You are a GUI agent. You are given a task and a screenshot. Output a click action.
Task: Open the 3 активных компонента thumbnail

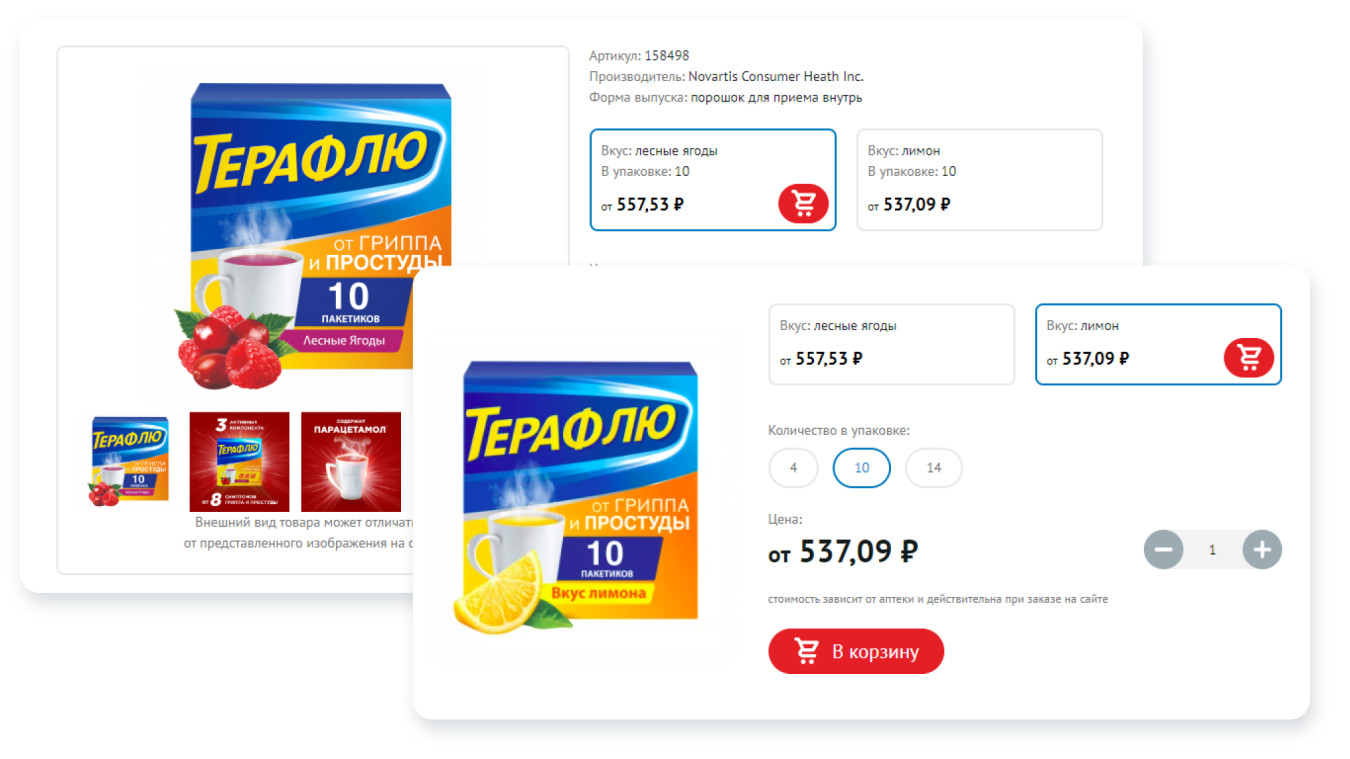click(x=239, y=462)
